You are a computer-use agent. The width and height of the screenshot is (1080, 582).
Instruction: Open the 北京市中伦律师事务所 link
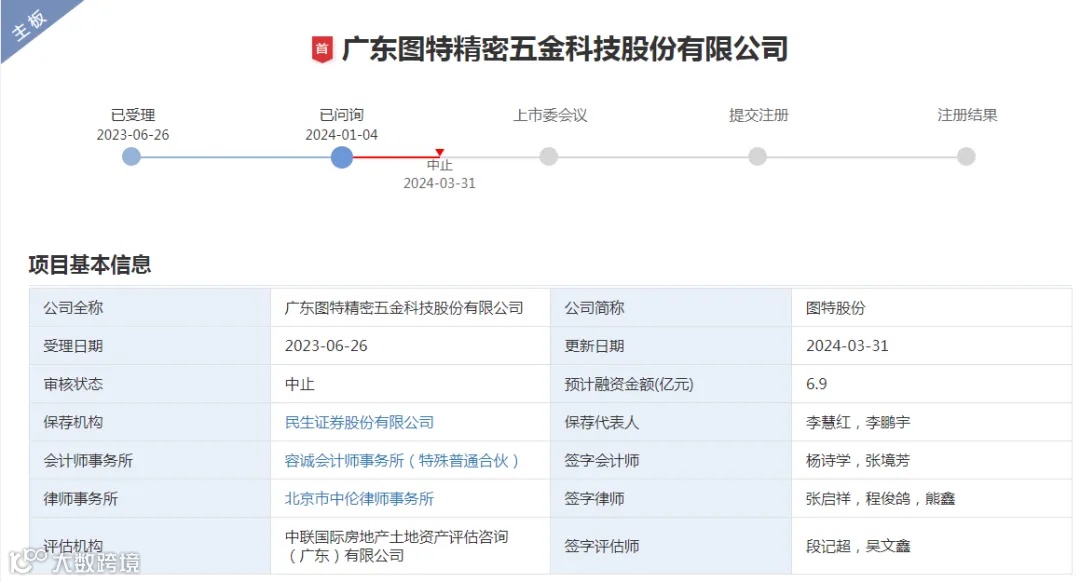point(360,499)
